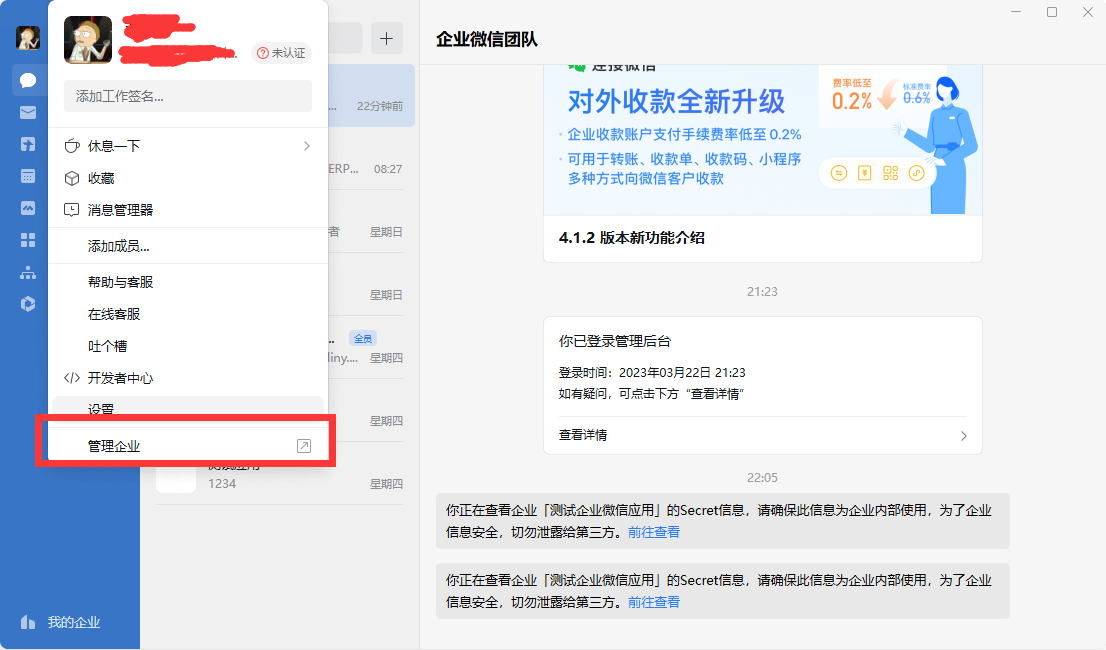This screenshot has height=650, width=1106.
Task: Click the 添加工作签名 signature field
Action: tap(188, 96)
